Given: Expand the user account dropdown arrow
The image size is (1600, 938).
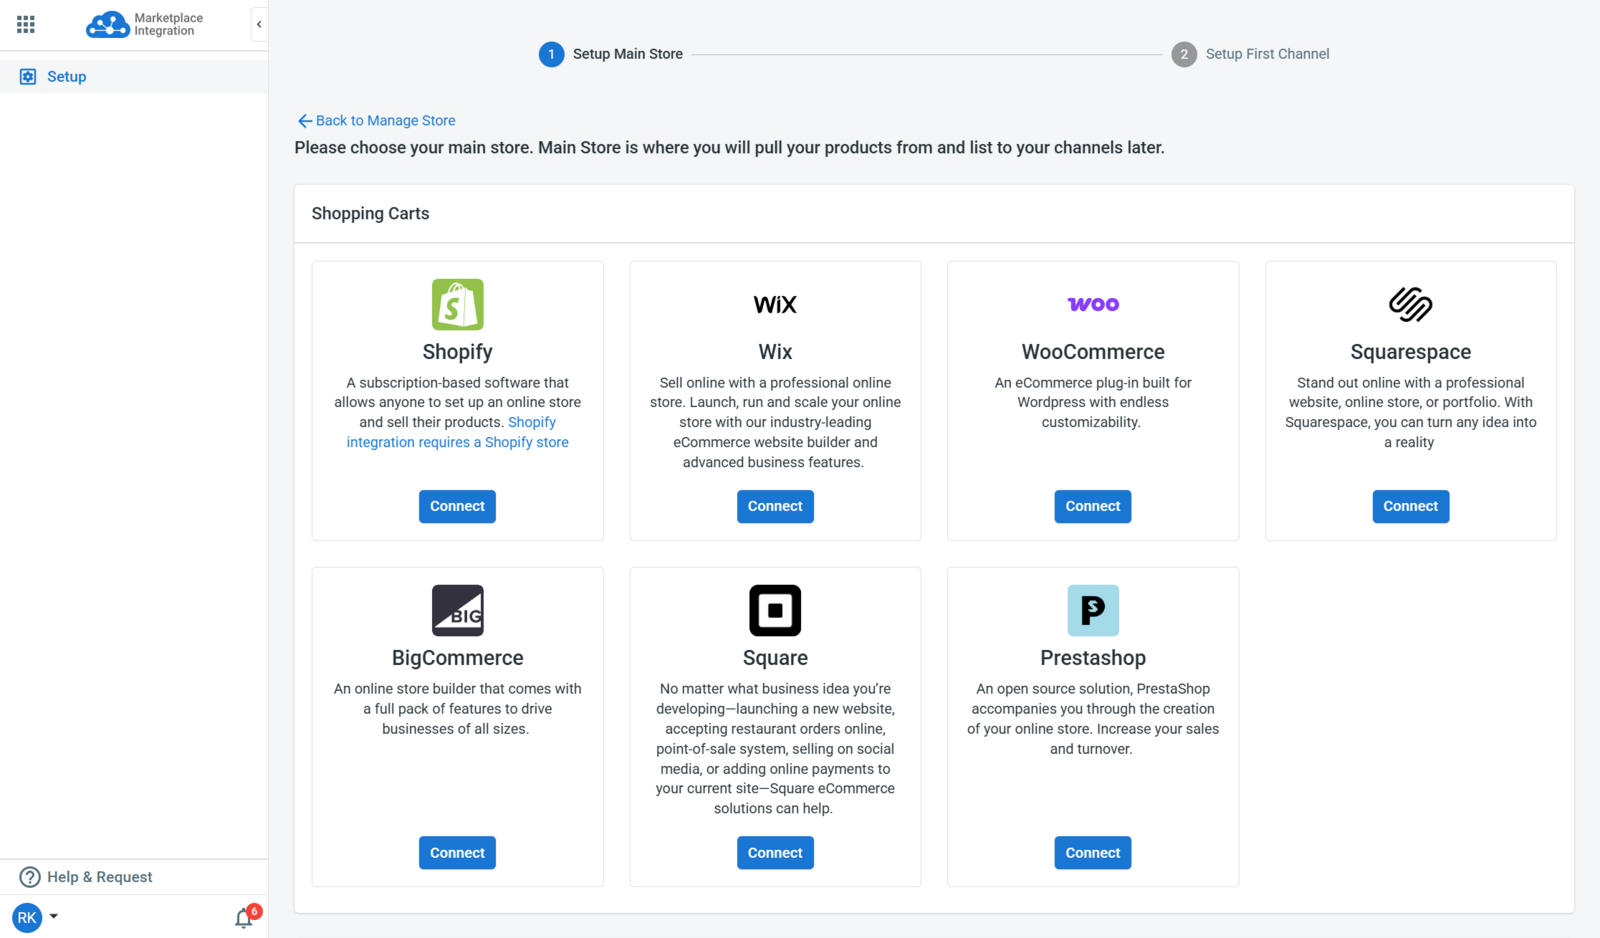Looking at the screenshot, I should [x=54, y=916].
